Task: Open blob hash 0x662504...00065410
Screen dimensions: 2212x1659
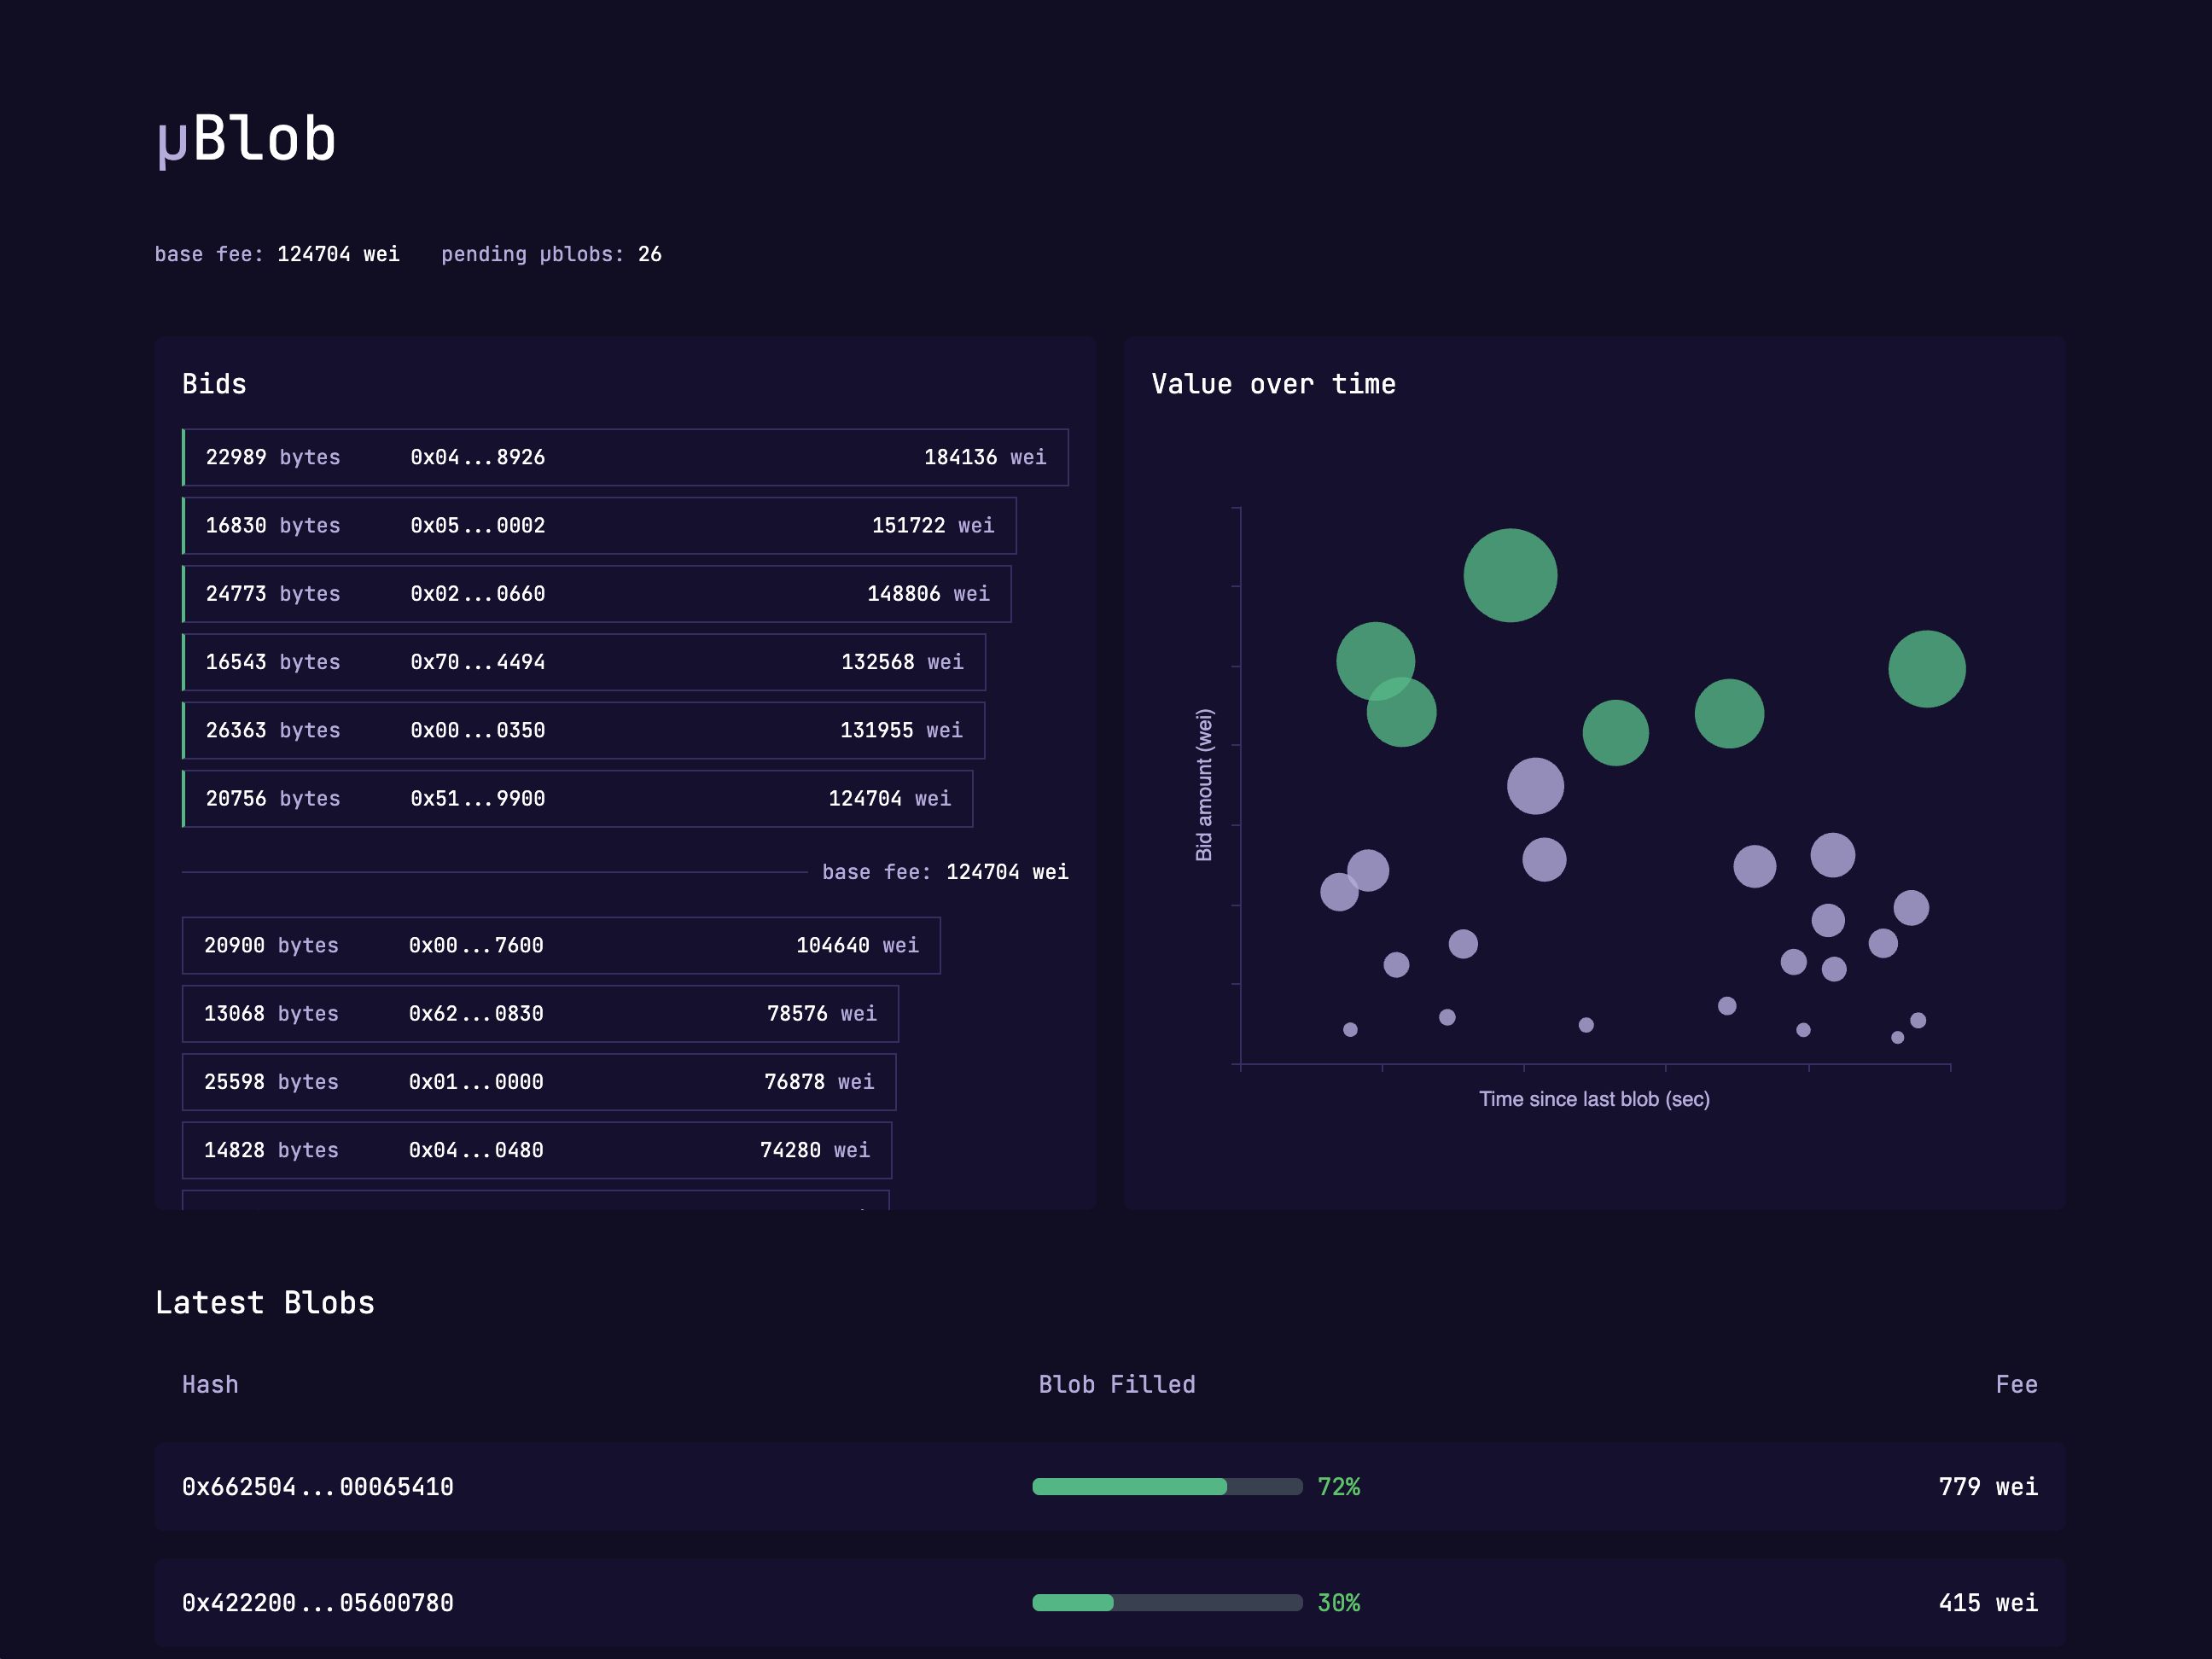Action: 318,1487
